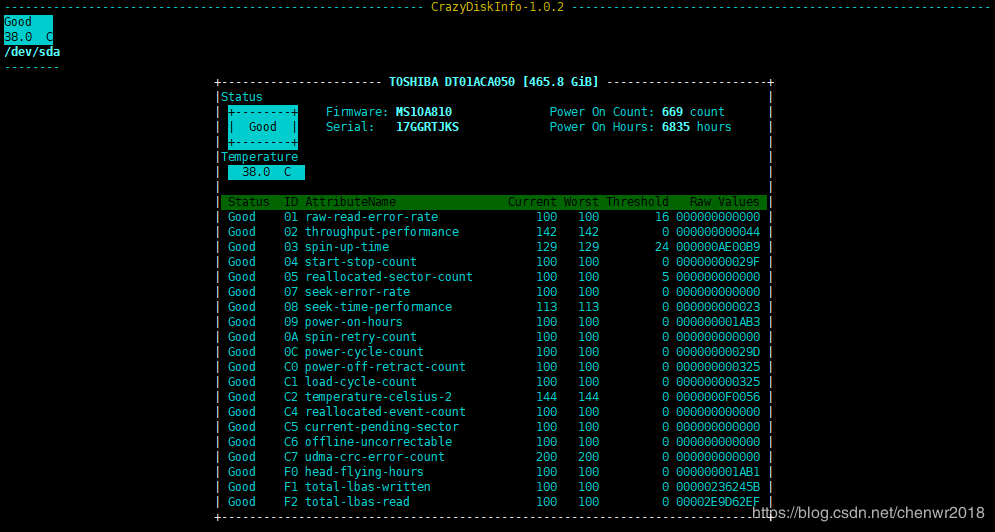Click the Raw Values column header
Screen dimensions: 995x532
pyautogui.click(x=724, y=202)
